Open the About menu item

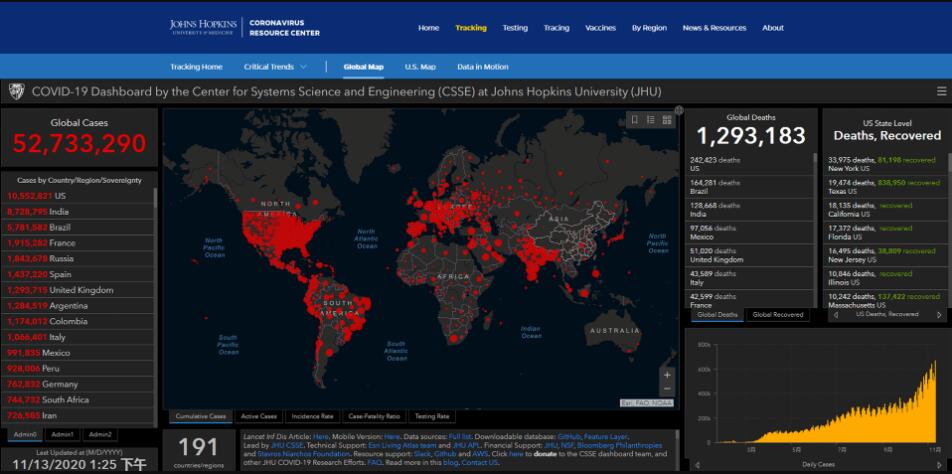[773, 28]
